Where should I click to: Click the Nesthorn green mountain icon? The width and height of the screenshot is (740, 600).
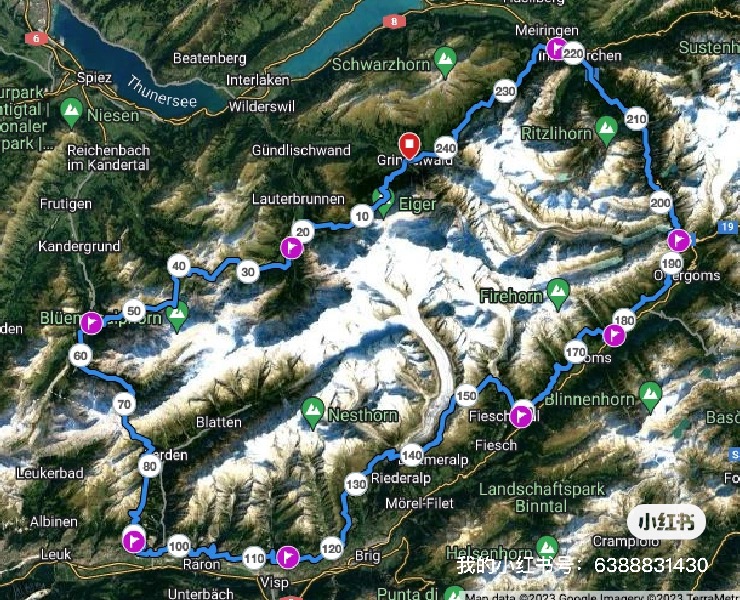[312, 413]
